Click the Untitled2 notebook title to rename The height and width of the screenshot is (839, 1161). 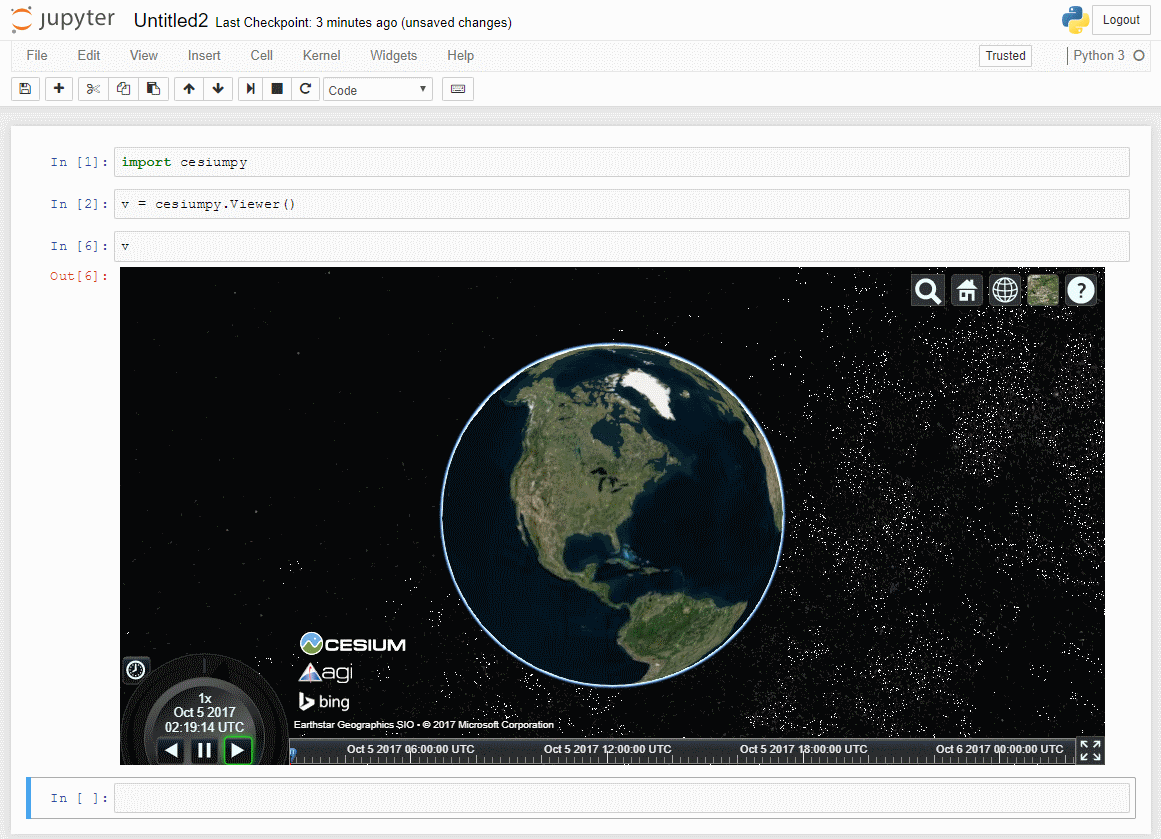point(170,21)
